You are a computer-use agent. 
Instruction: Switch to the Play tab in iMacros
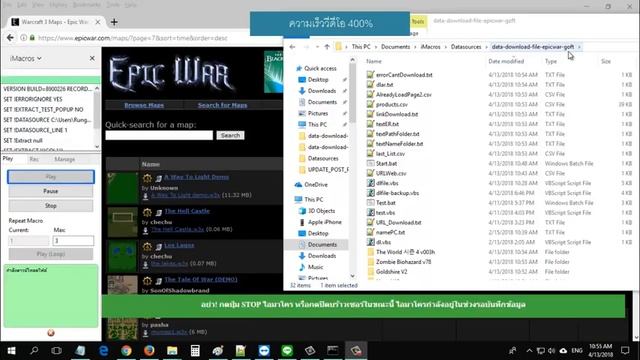point(8,159)
